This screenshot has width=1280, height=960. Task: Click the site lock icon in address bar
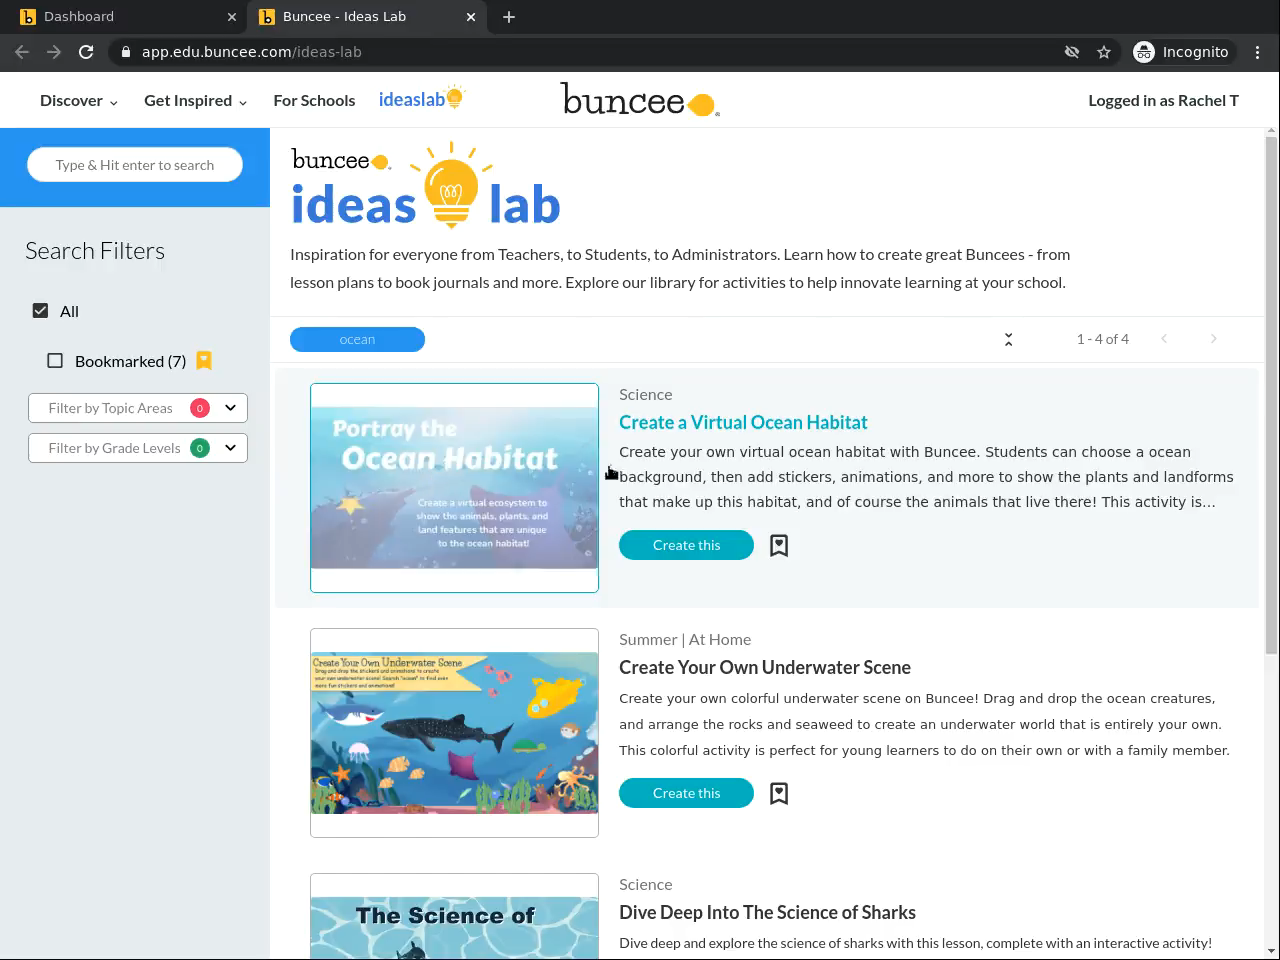coord(125,52)
